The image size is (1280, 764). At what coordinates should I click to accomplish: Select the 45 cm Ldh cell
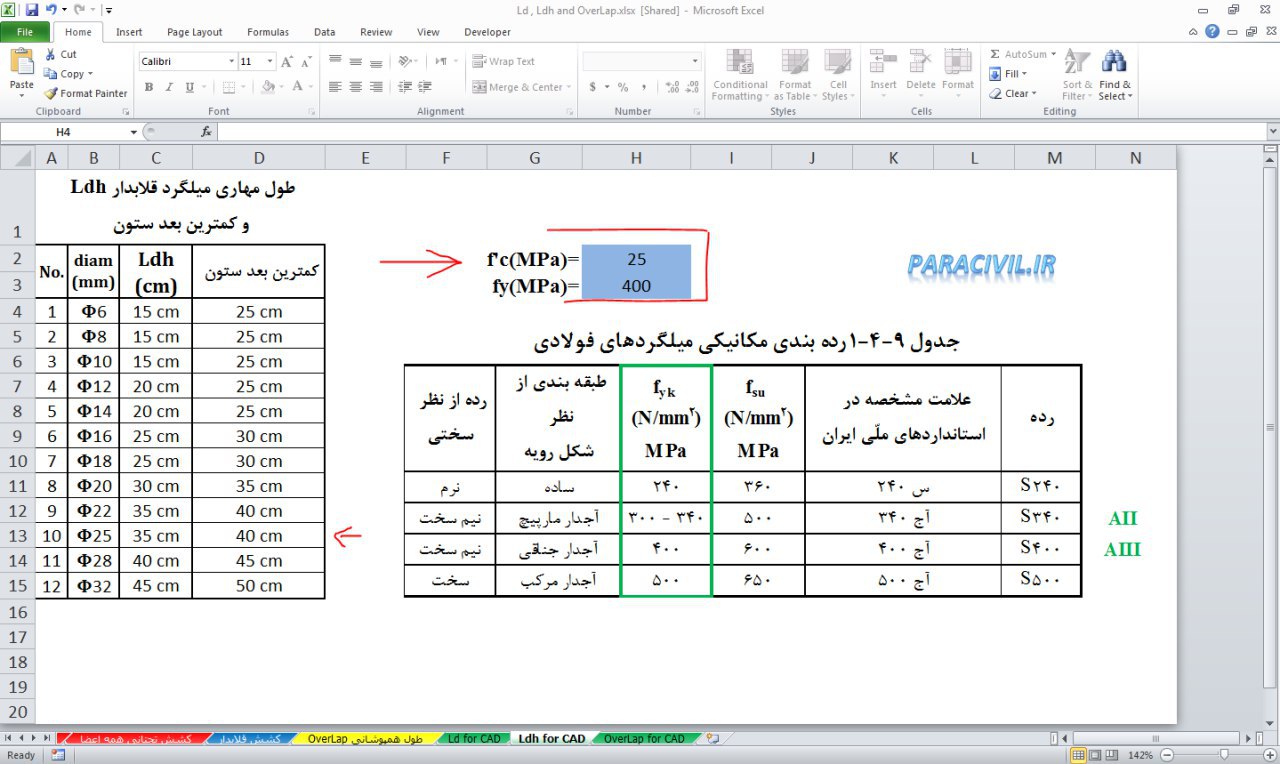(x=156, y=586)
